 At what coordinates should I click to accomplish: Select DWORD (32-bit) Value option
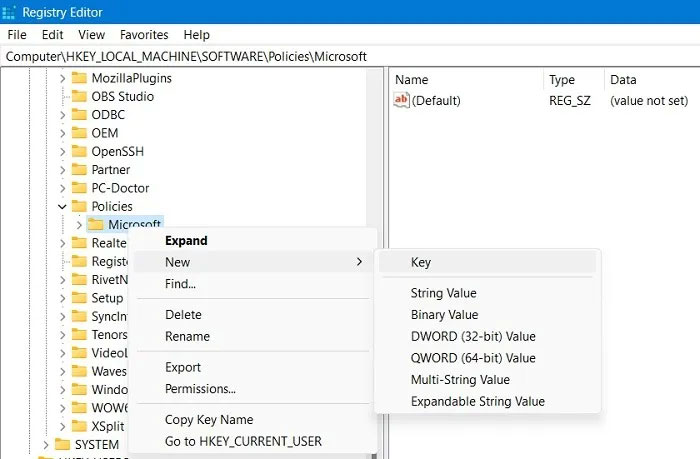pos(473,336)
